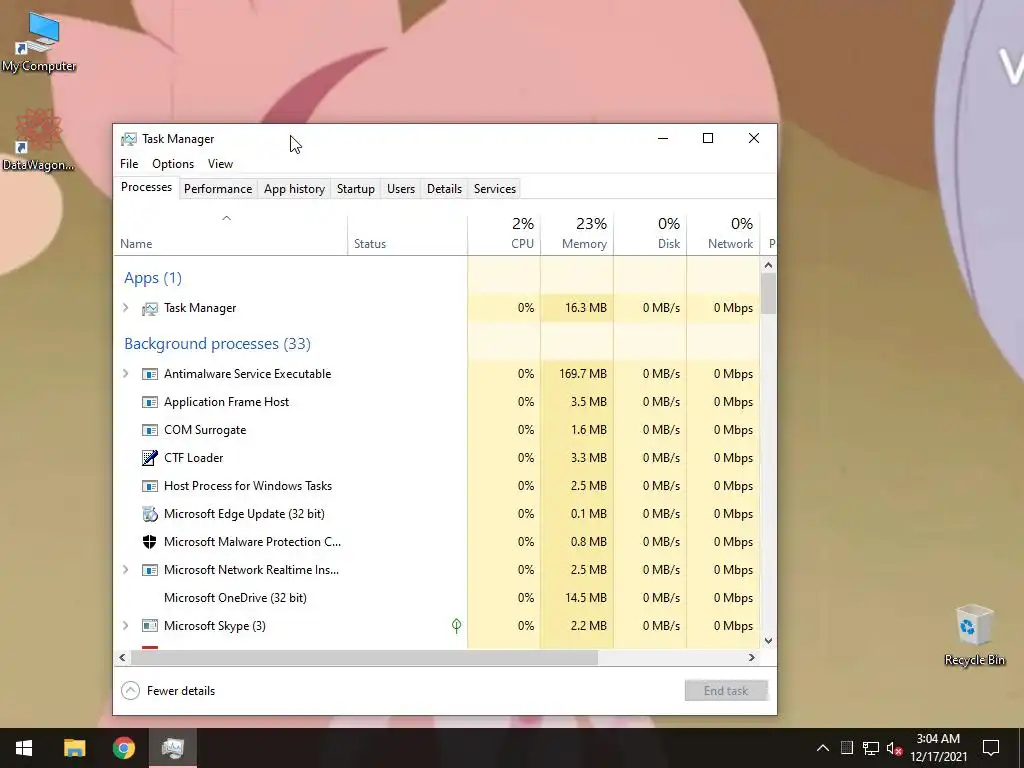Click the horizontal scrollbar thumb

click(364, 658)
